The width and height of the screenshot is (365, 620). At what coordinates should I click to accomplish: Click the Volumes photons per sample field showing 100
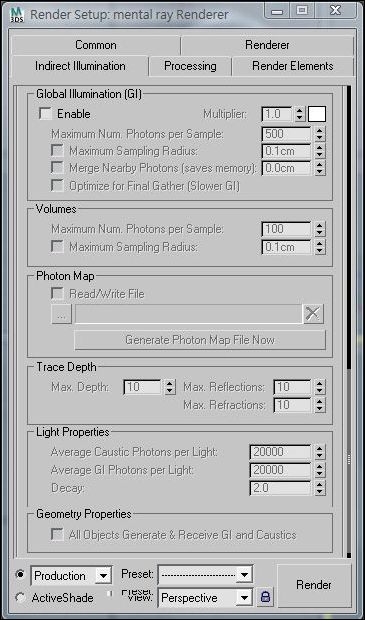pos(287,229)
